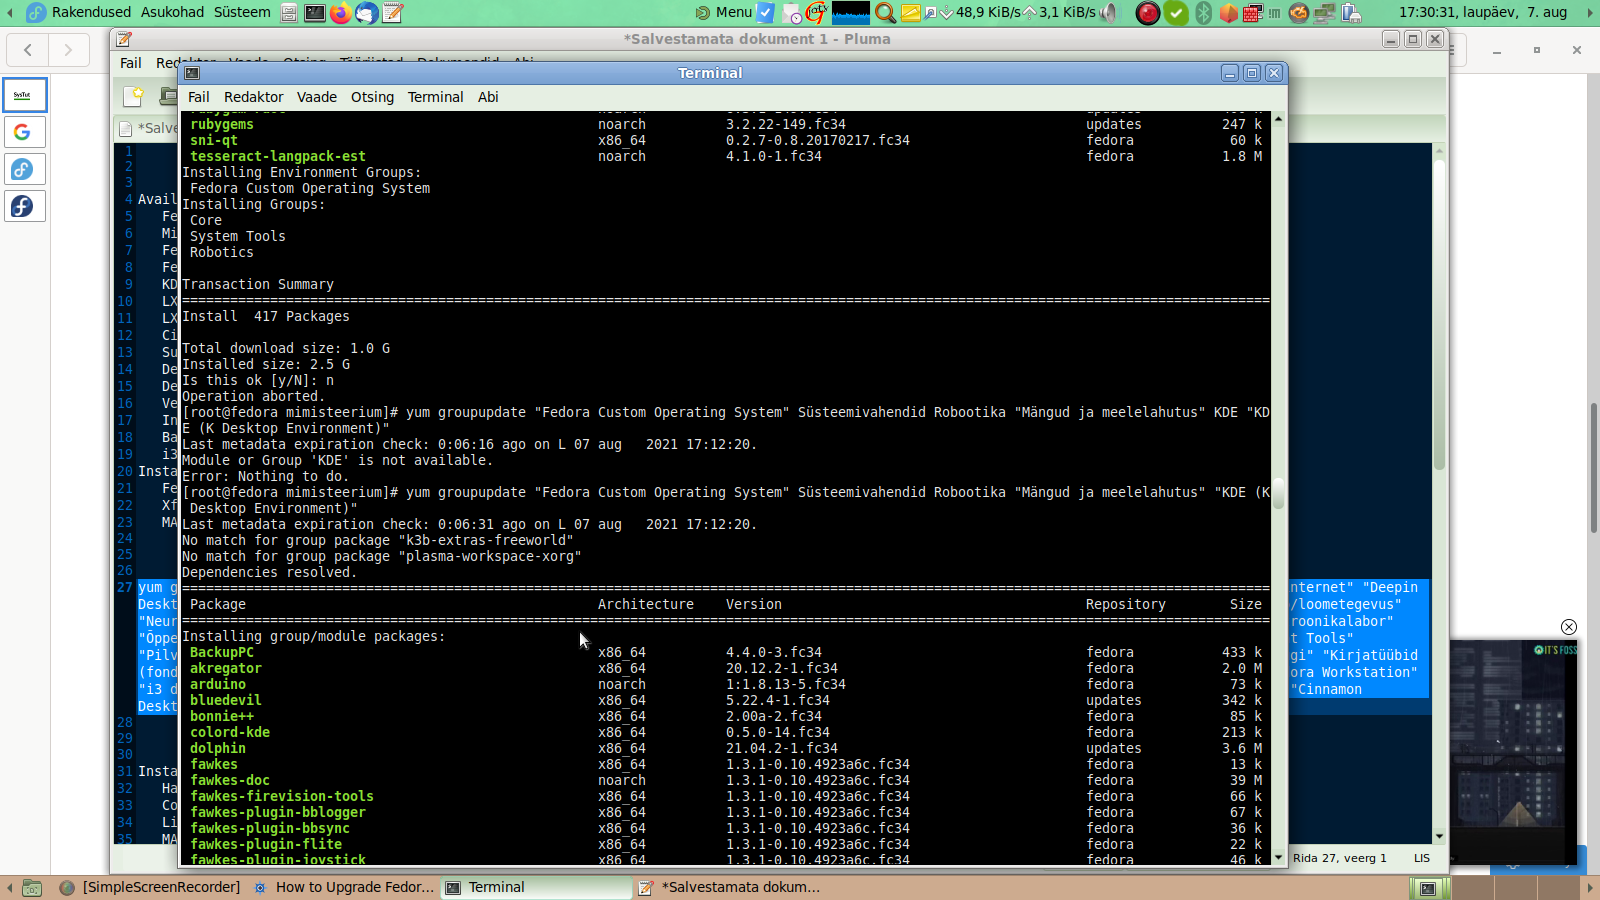Click the Terminal window menu icon in titlebar
The width and height of the screenshot is (1600, 900).
pos(193,73)
